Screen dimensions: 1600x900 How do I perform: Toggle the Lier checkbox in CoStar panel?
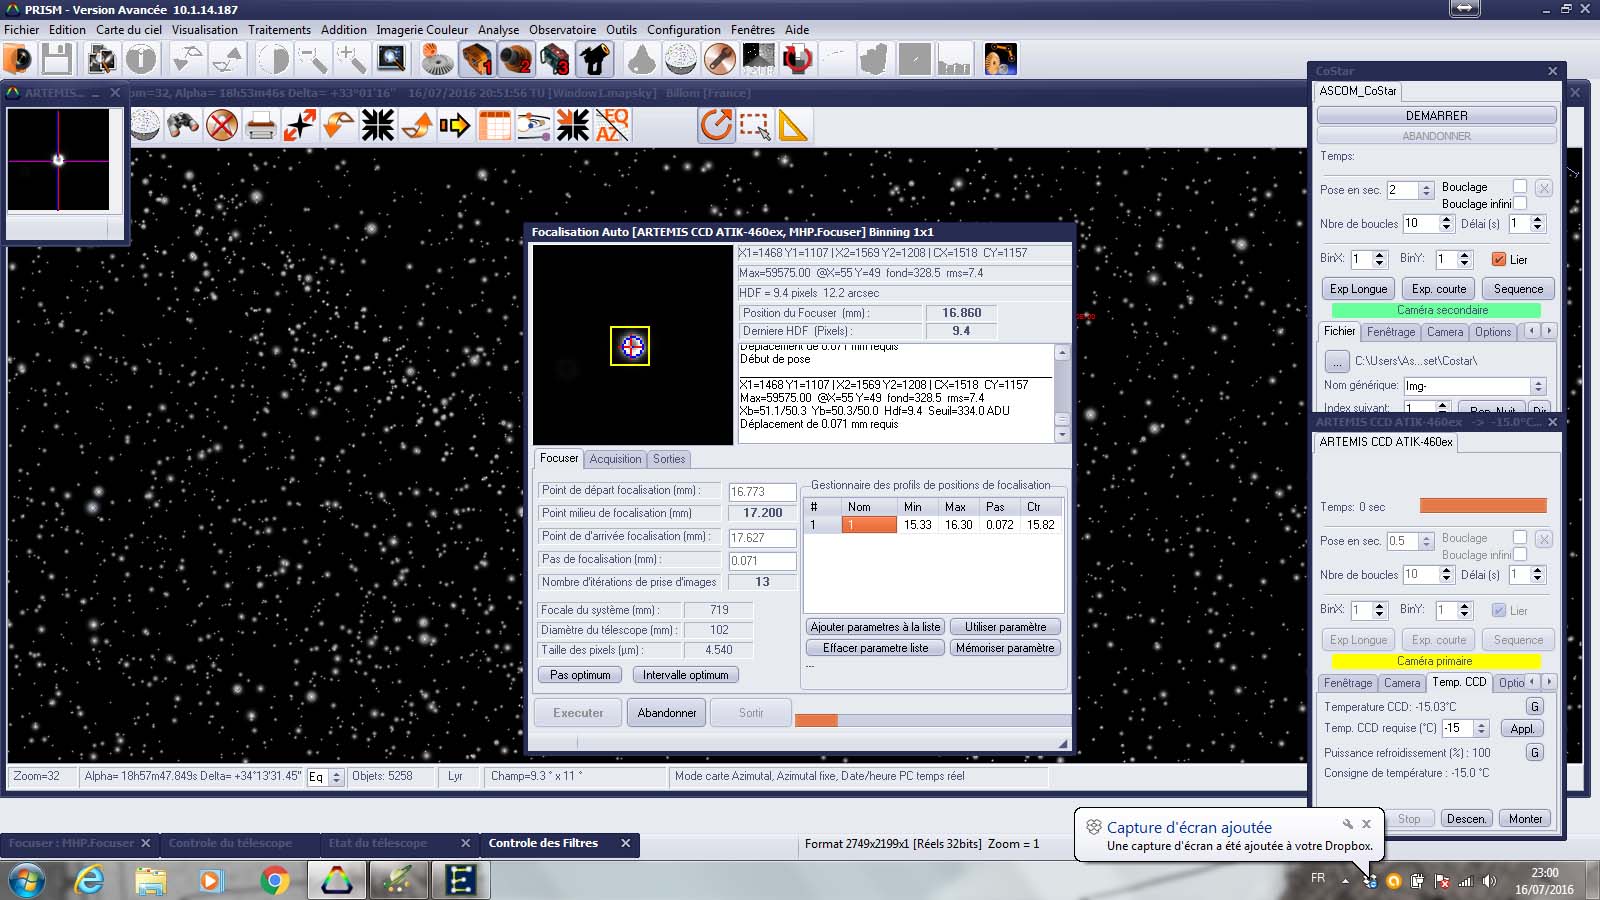point(1498,259)
